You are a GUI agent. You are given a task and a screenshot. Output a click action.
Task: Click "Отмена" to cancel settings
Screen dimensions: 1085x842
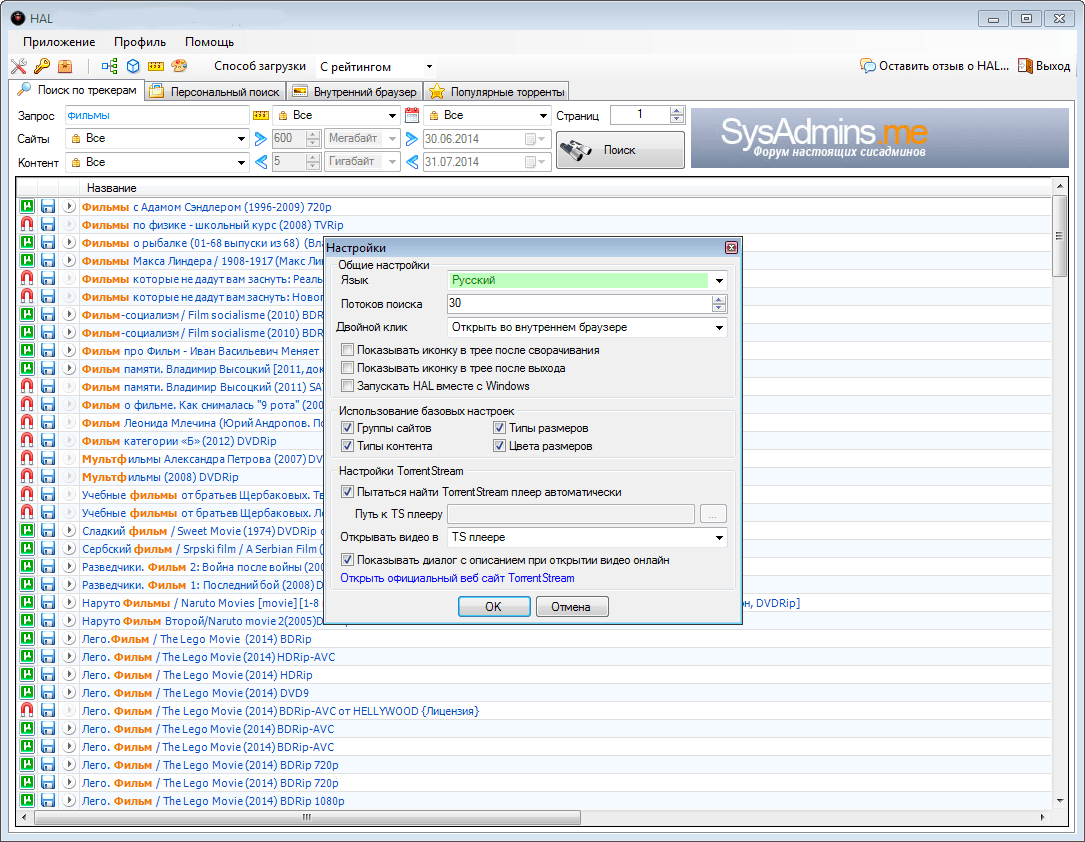(x=571, y=607)
